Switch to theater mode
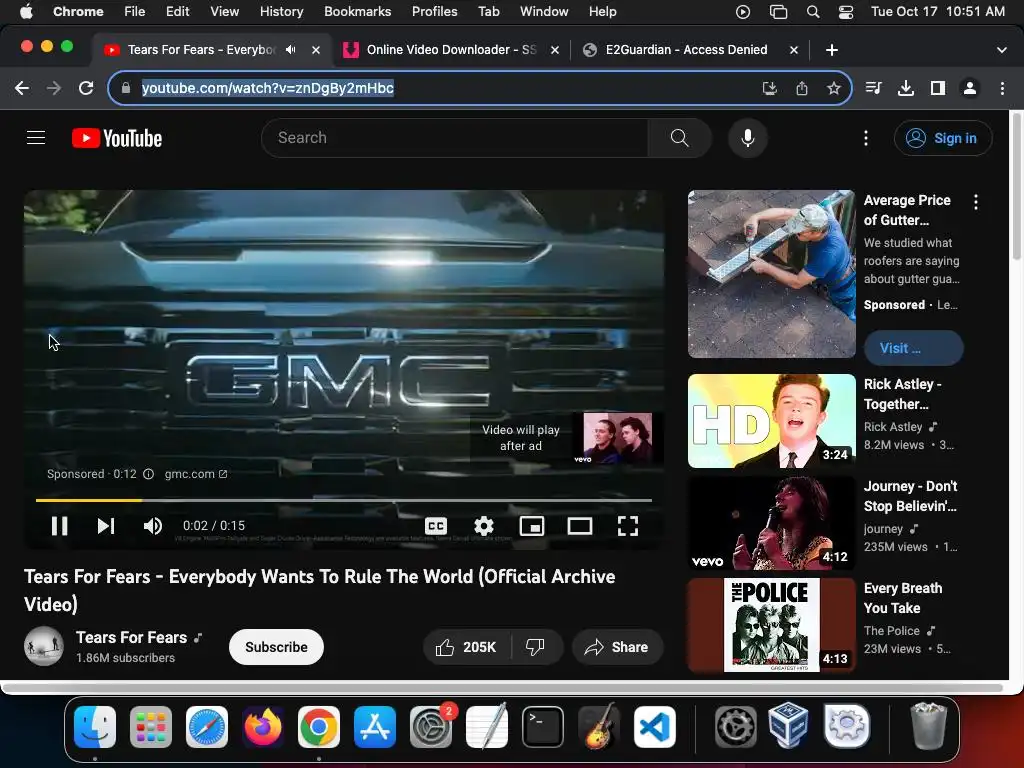1024x768 pixels. [x=580, y=526]
